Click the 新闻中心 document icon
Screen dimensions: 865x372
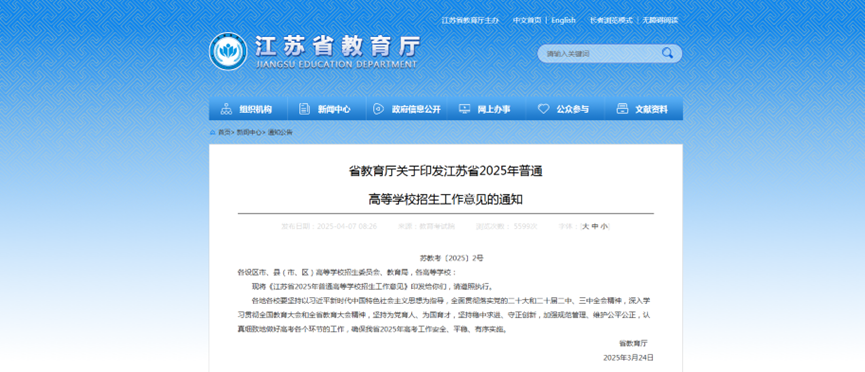pos(305,109)
